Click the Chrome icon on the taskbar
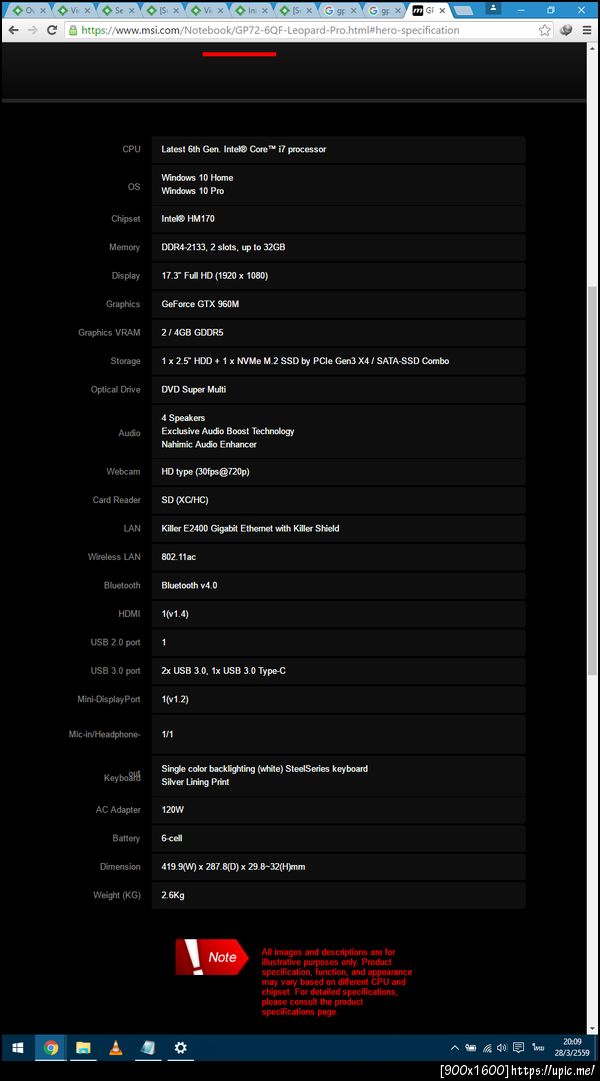Image resolution: width=600 pixels, height=1081 pixels. 50,1048
